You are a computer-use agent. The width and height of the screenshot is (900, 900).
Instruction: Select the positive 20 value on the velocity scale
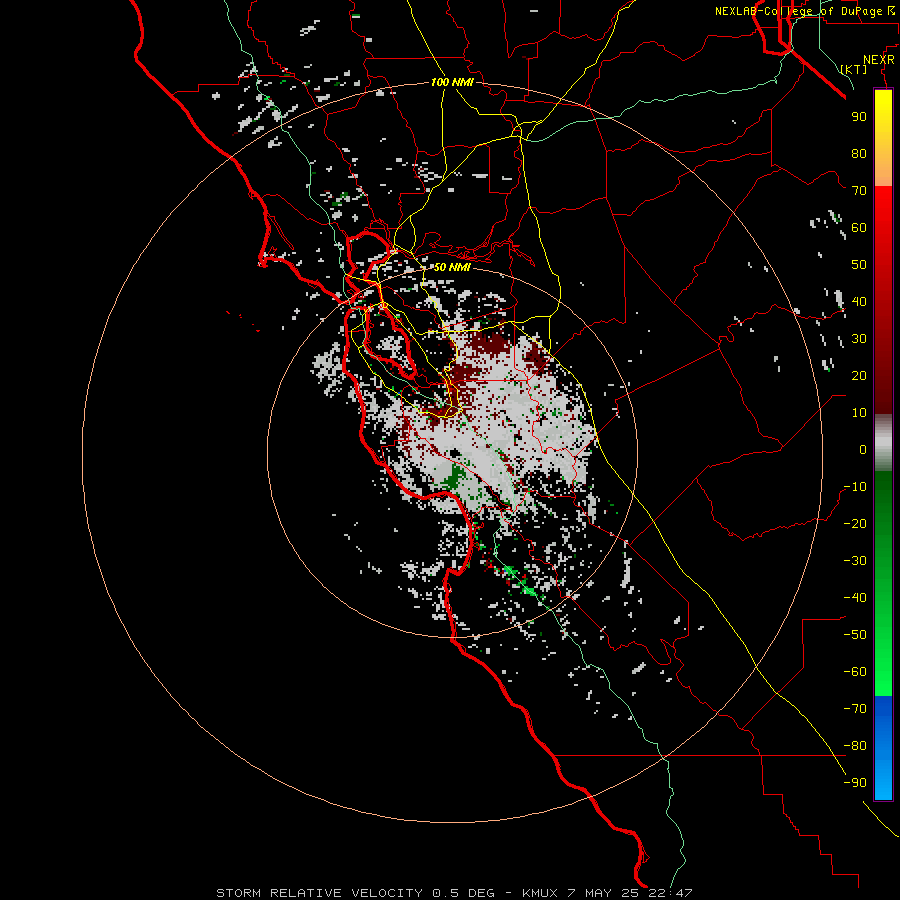(x=859, y=375)
